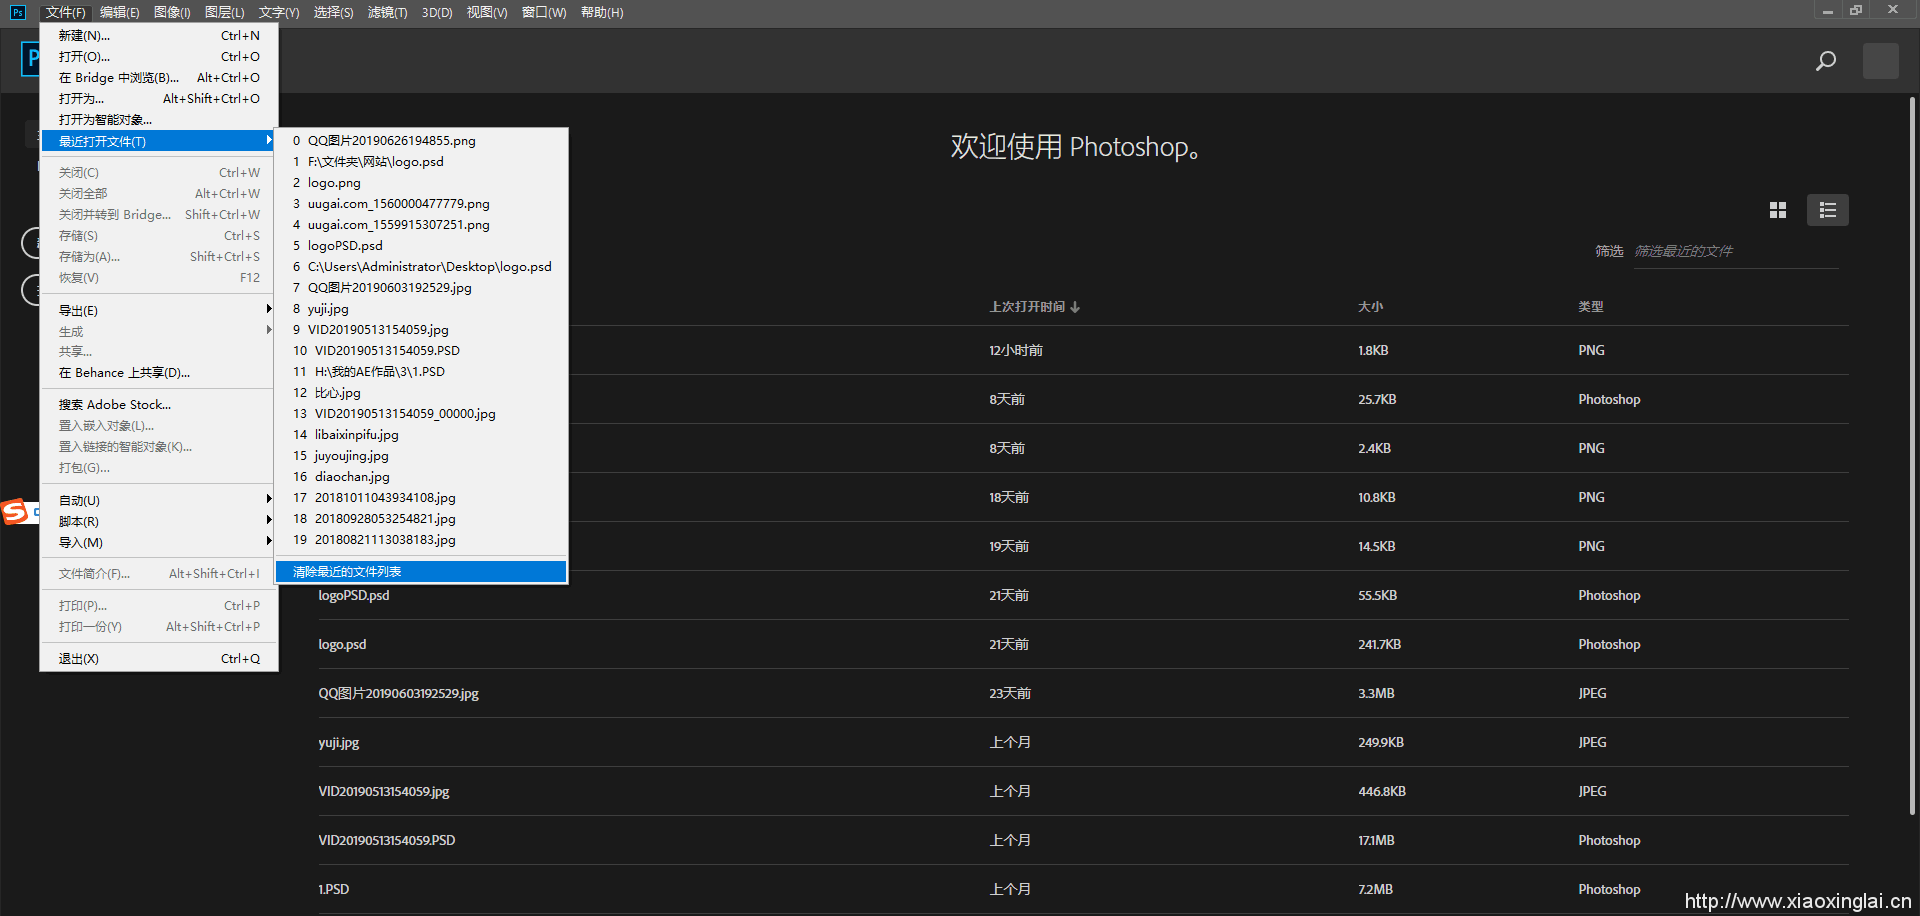Open the 视图(V) menu
Viewport: 1920px width, 916px height.
tap(487, 12)
